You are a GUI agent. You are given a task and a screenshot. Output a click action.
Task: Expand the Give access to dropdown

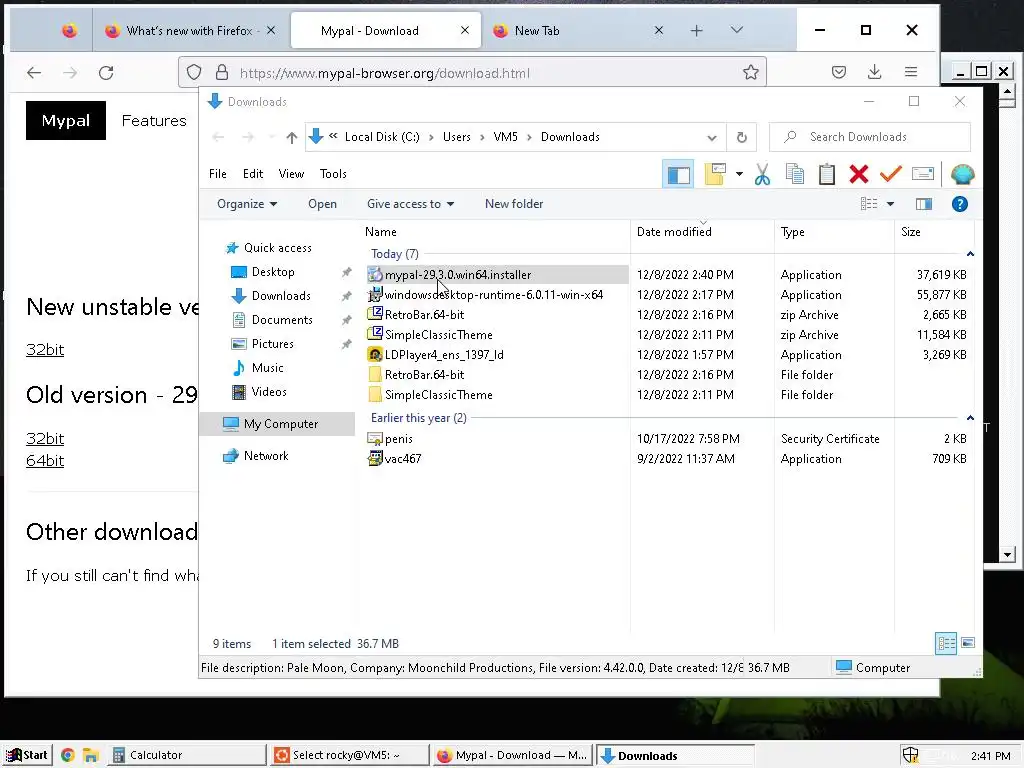[x=410, y=204]
